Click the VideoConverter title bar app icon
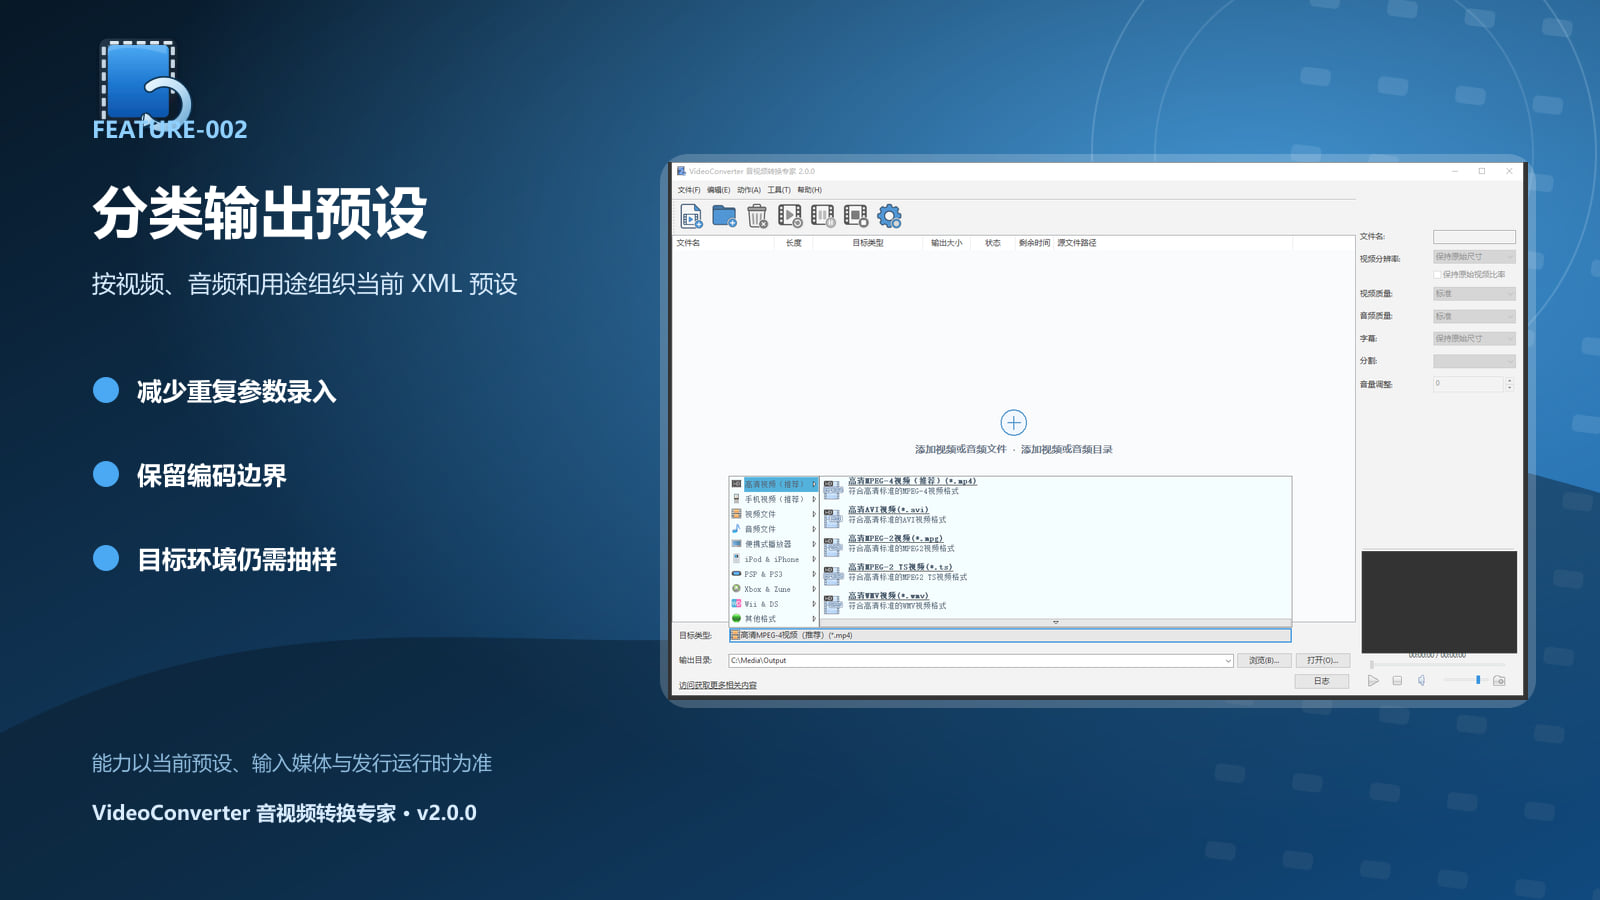 (681, 171)
